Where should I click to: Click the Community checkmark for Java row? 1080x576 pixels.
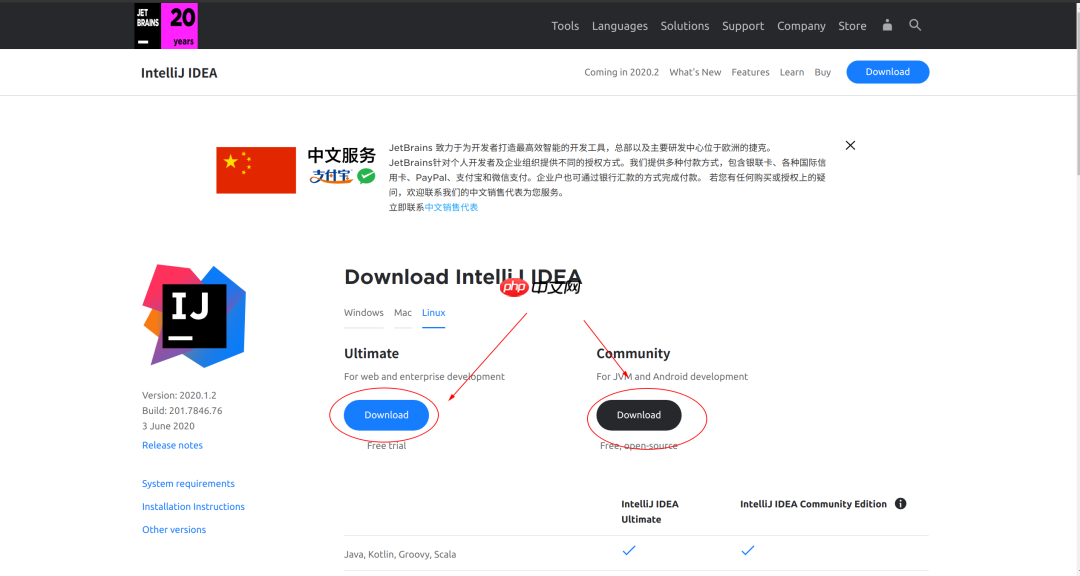(x=748, y=551)
